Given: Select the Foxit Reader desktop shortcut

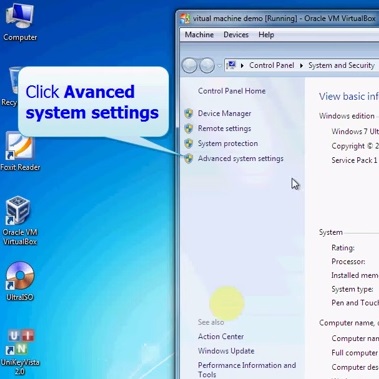Looking at the screenshot, I should [x=19, y=152].
